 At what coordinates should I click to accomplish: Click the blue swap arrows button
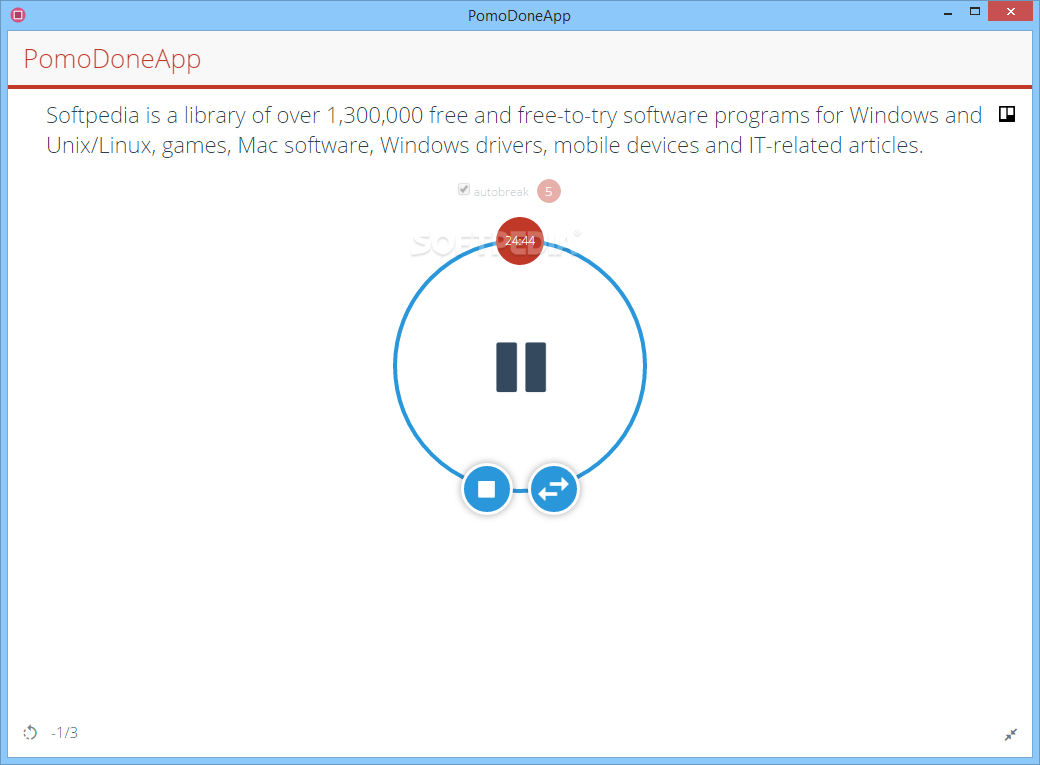pyautogui.click(x=553, y=489)
